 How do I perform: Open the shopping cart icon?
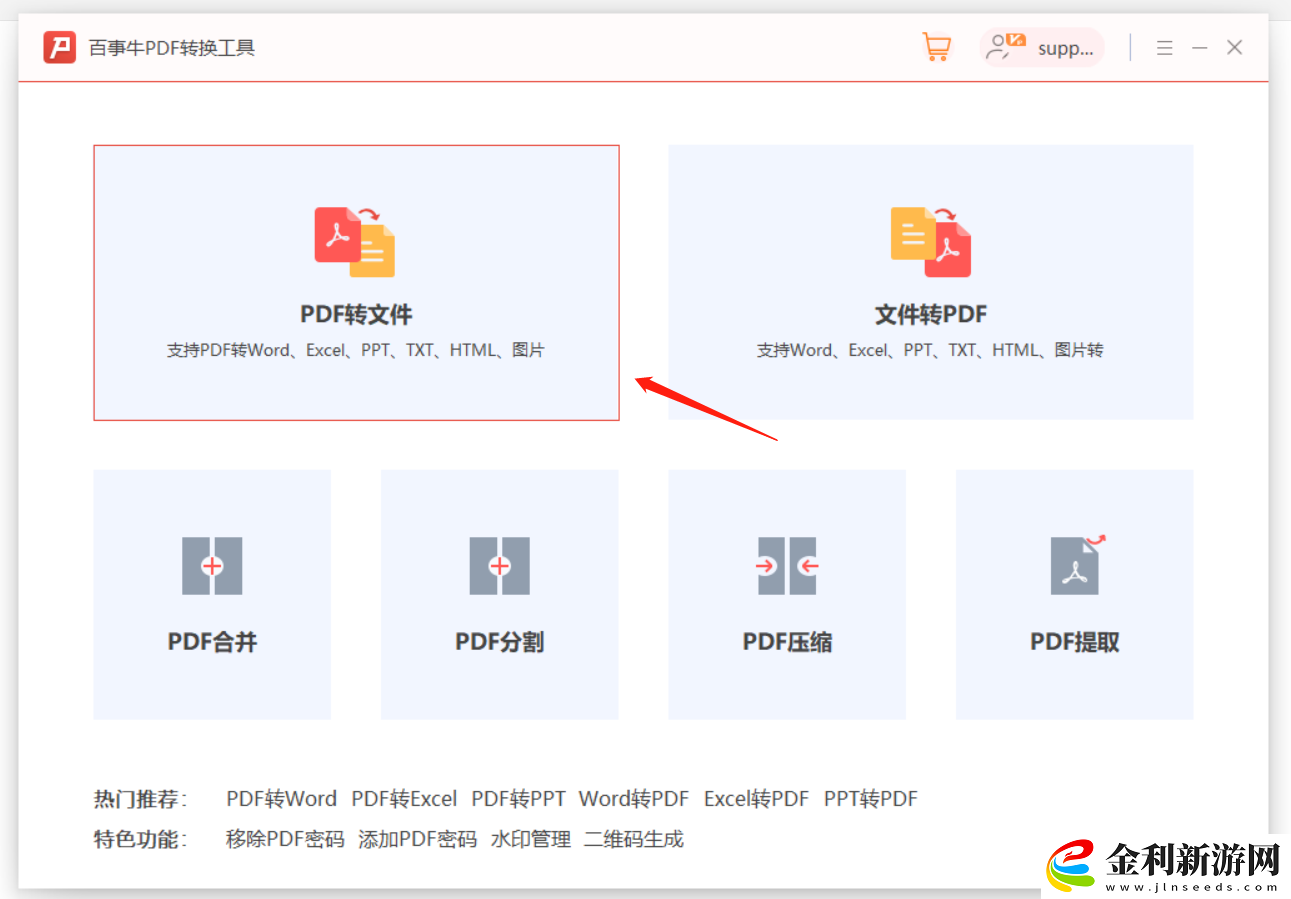tap(936, 47)
